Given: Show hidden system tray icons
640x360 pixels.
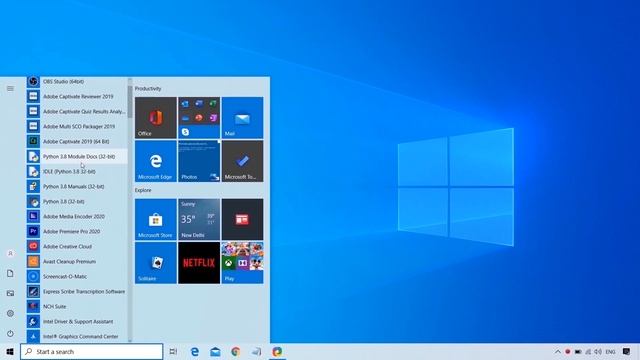Looking at the screenshot, I should [558, 351].
